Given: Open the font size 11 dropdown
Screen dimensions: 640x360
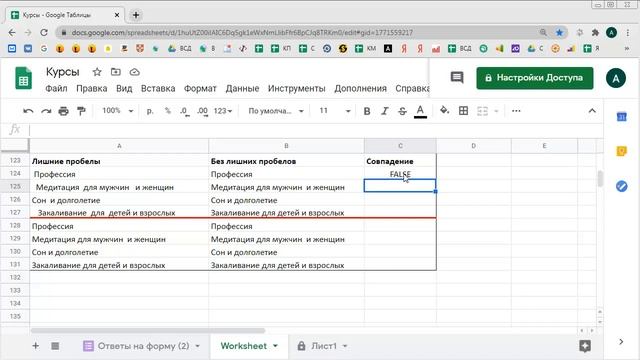Looking at the screenshot, I should pyautogui.click(x=335, y=111).
